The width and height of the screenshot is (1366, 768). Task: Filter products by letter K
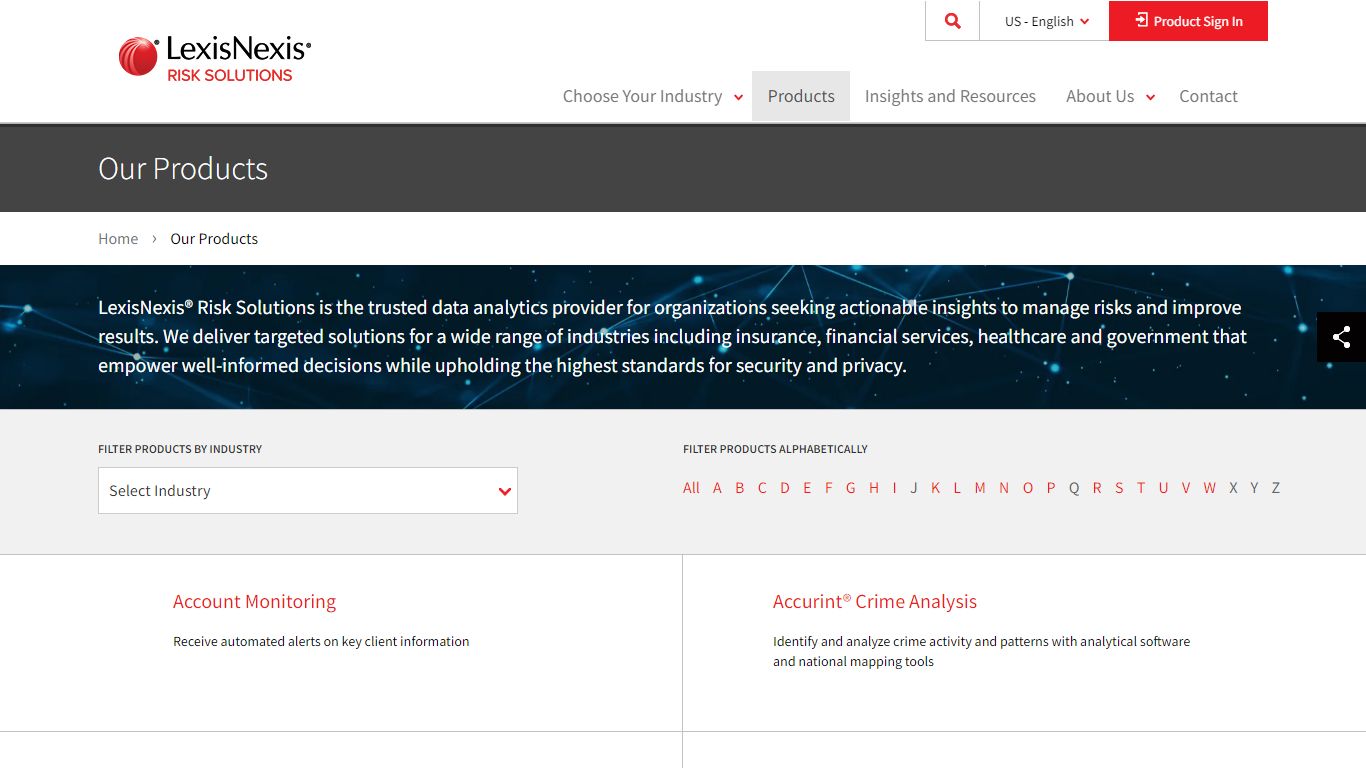click(936, 488)
